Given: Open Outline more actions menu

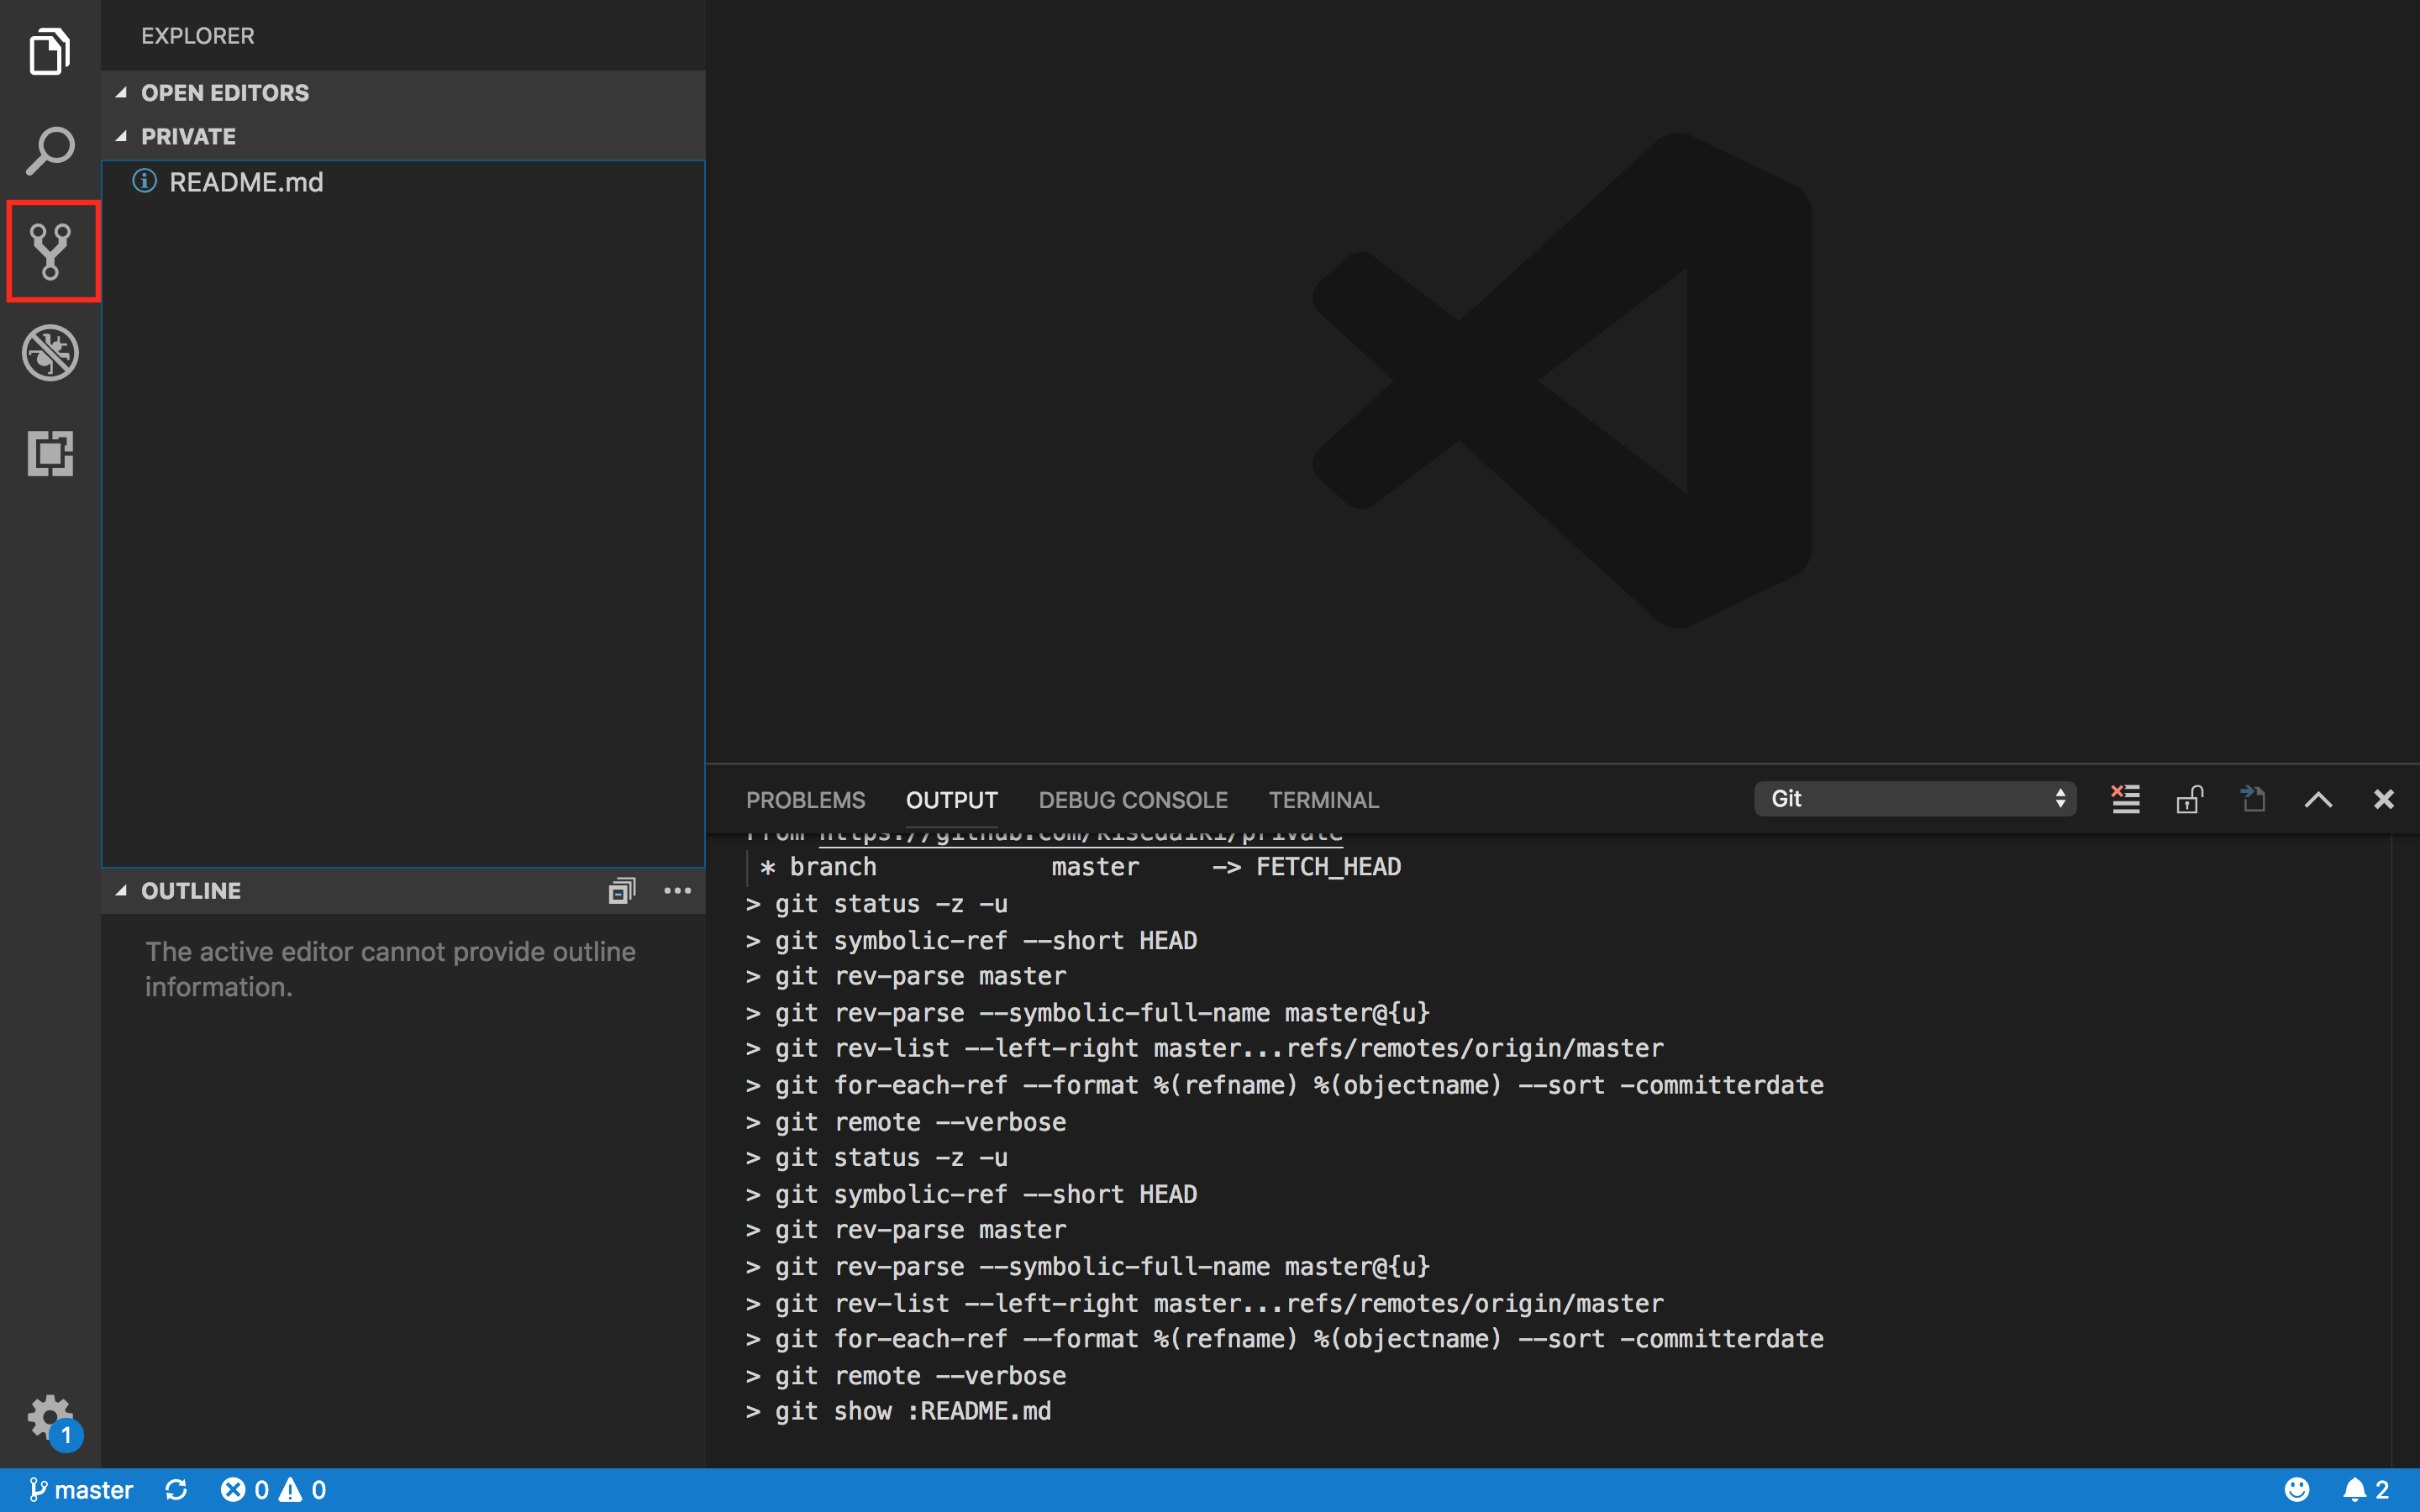Looking at the screenshot, I should click(x=678, y=890).
